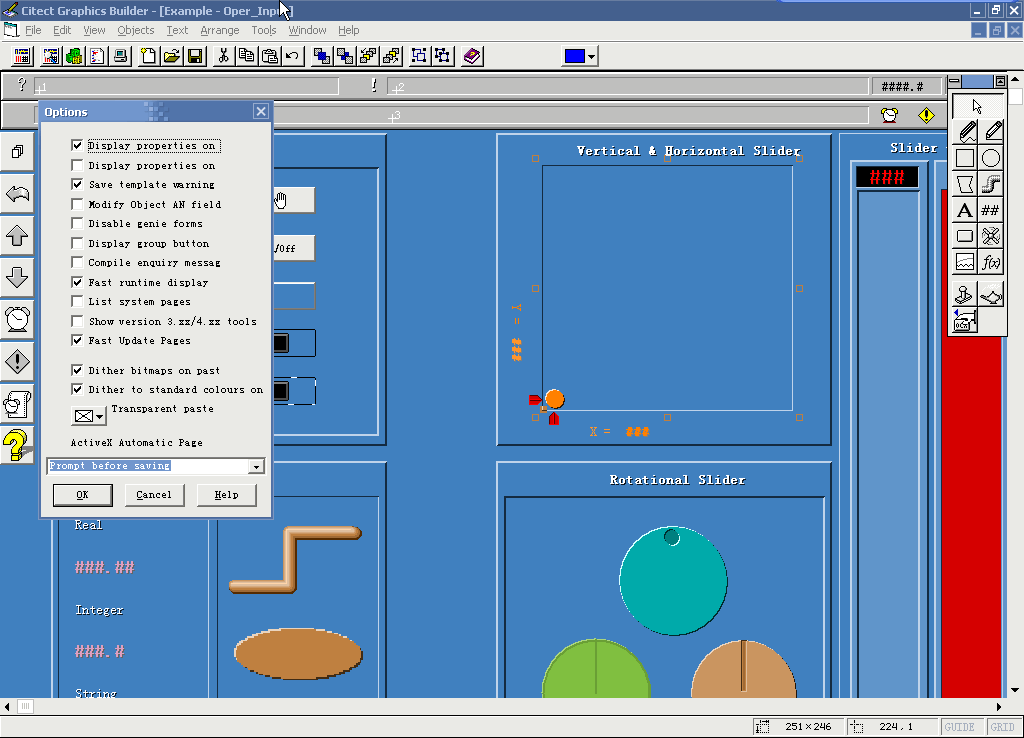Open the Objects menu
This screenshot has height=738, width=1024.
(136, 30)
